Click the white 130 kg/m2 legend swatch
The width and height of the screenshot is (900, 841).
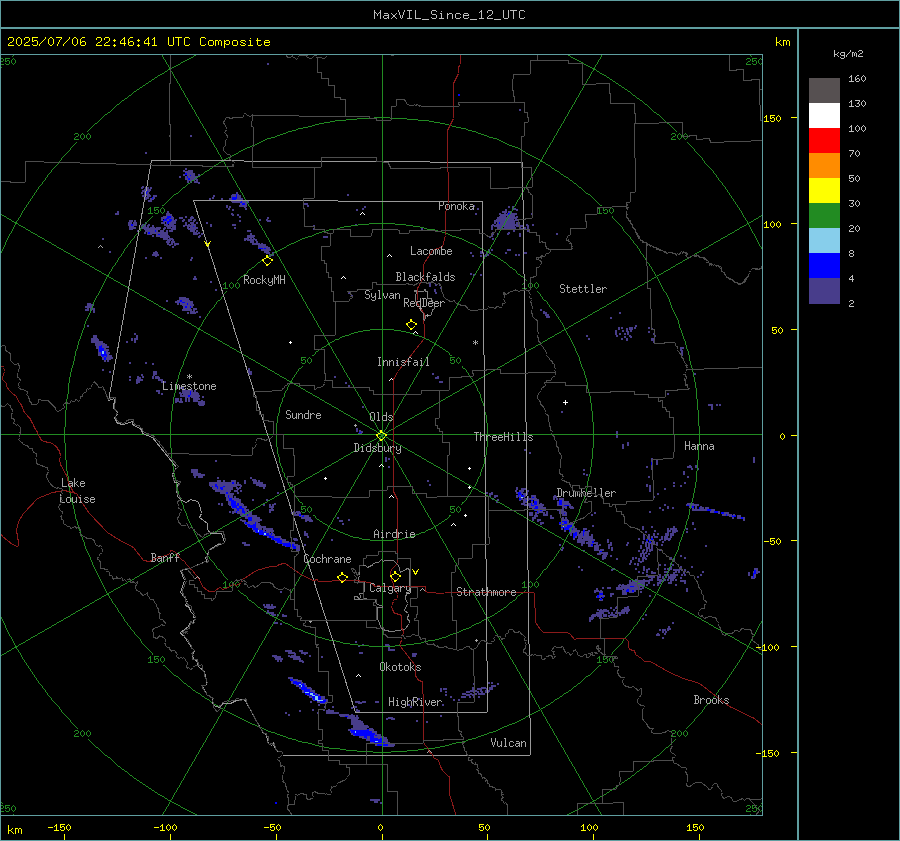824,115
